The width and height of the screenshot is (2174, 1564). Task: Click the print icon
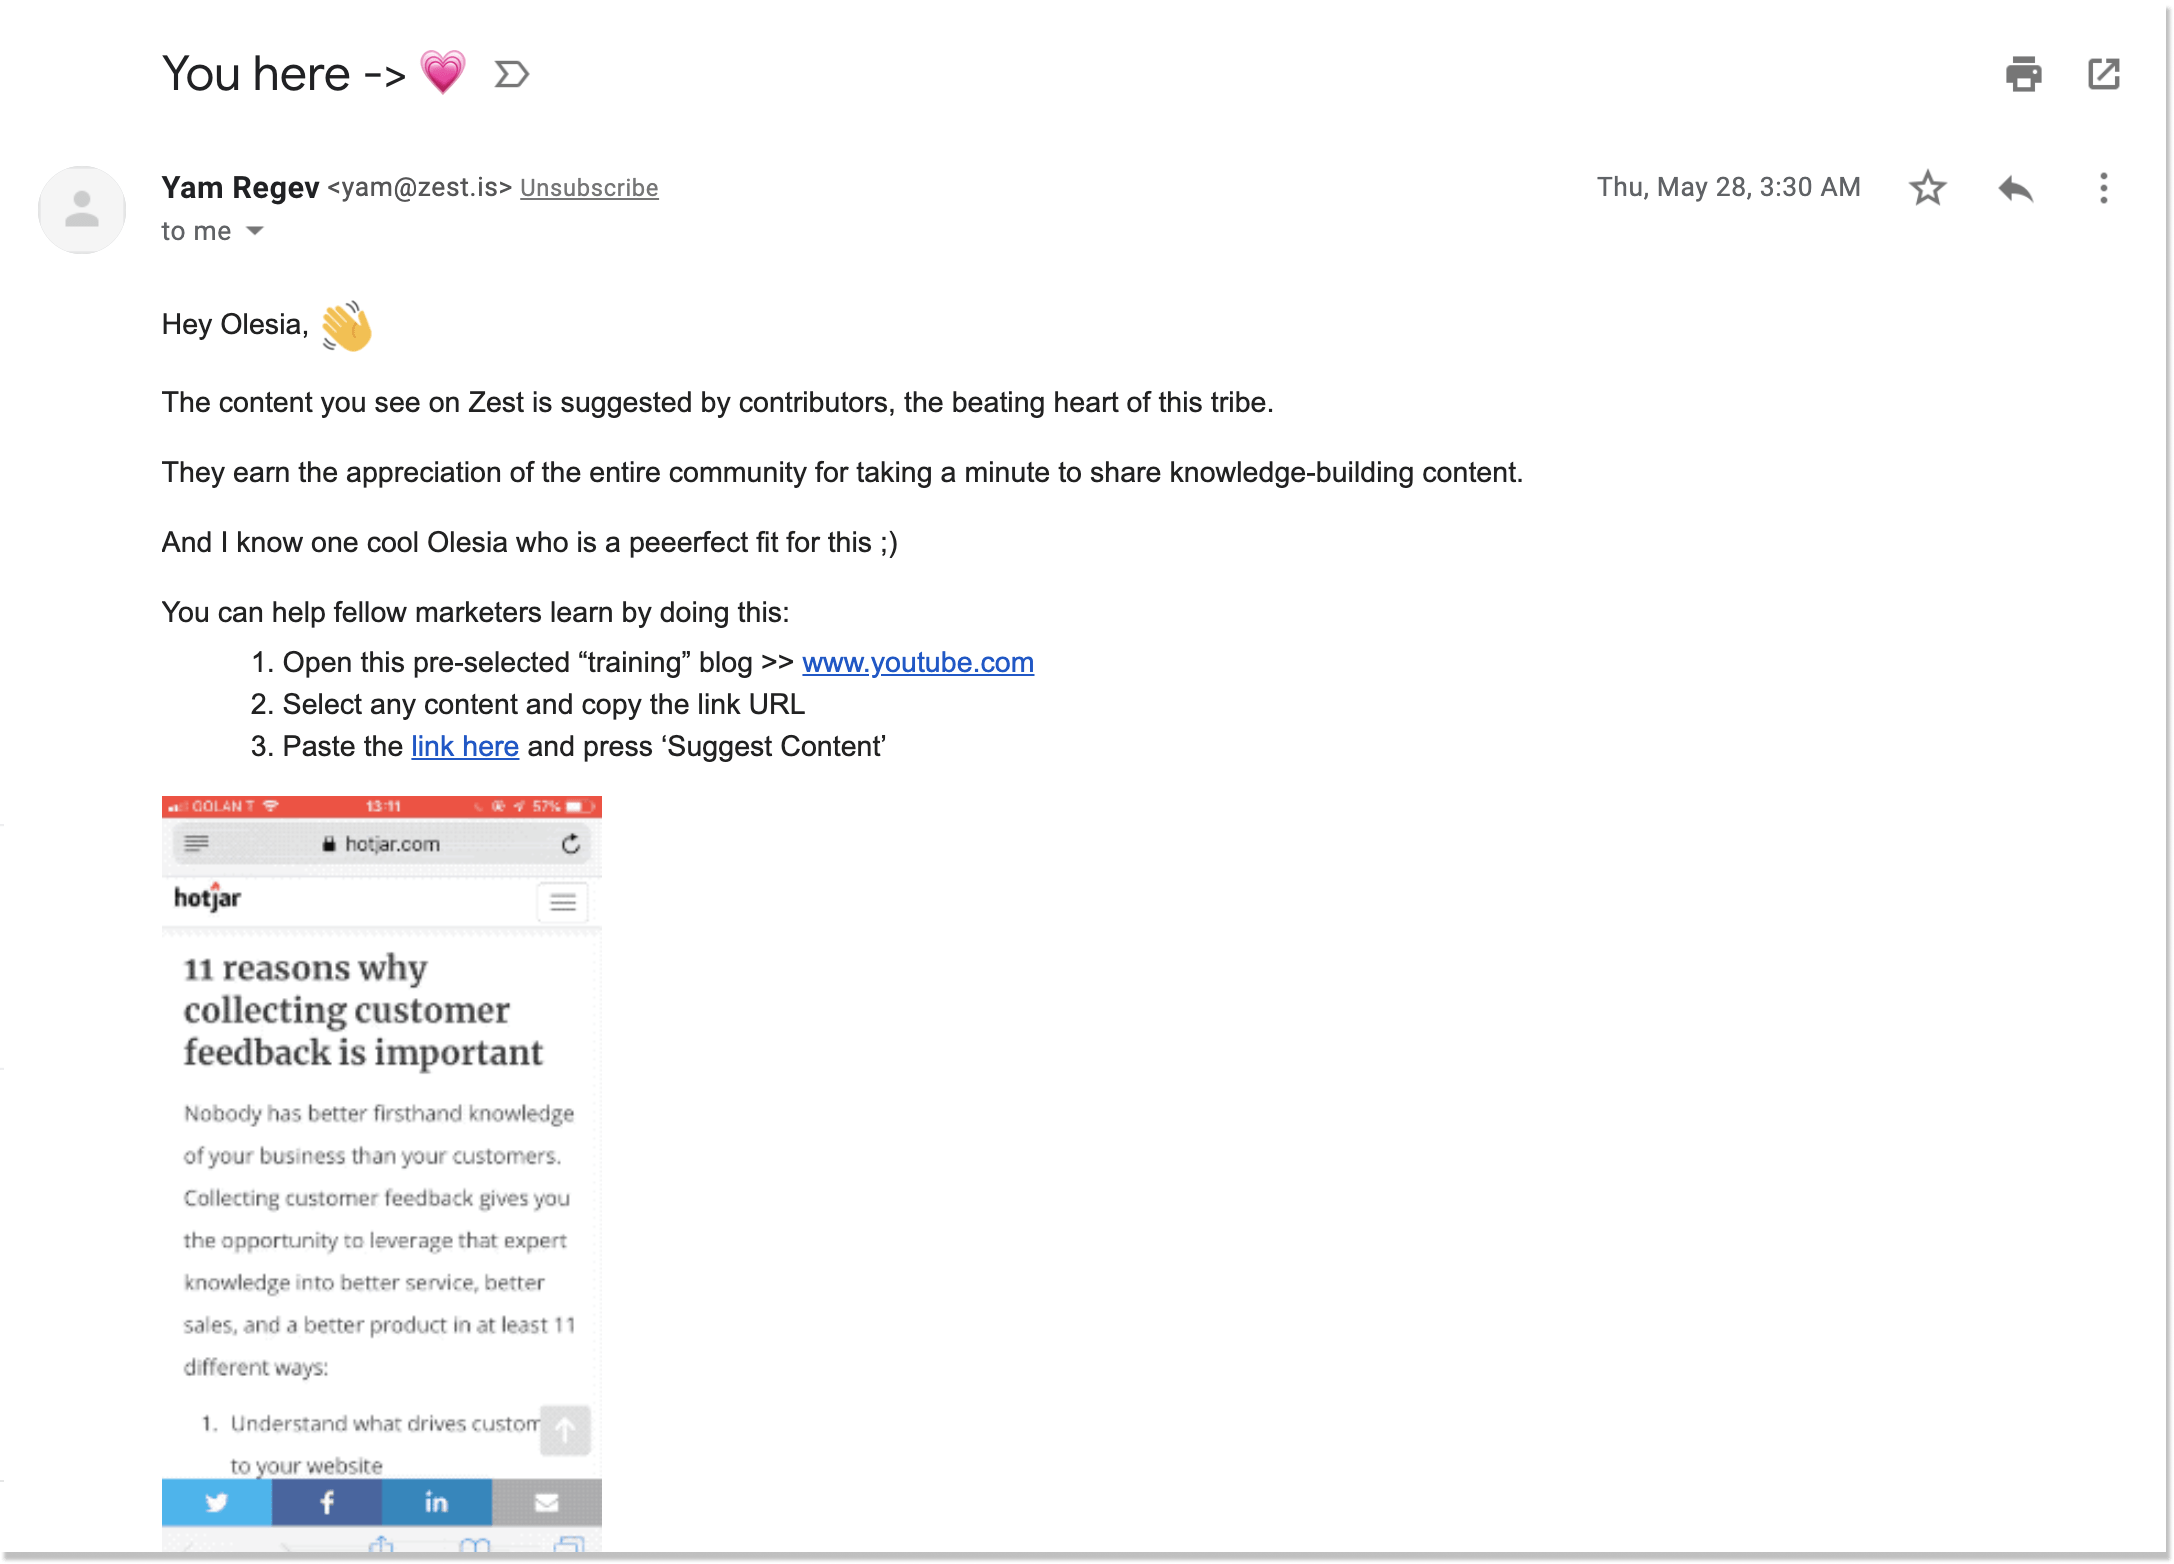point(2024,74)
